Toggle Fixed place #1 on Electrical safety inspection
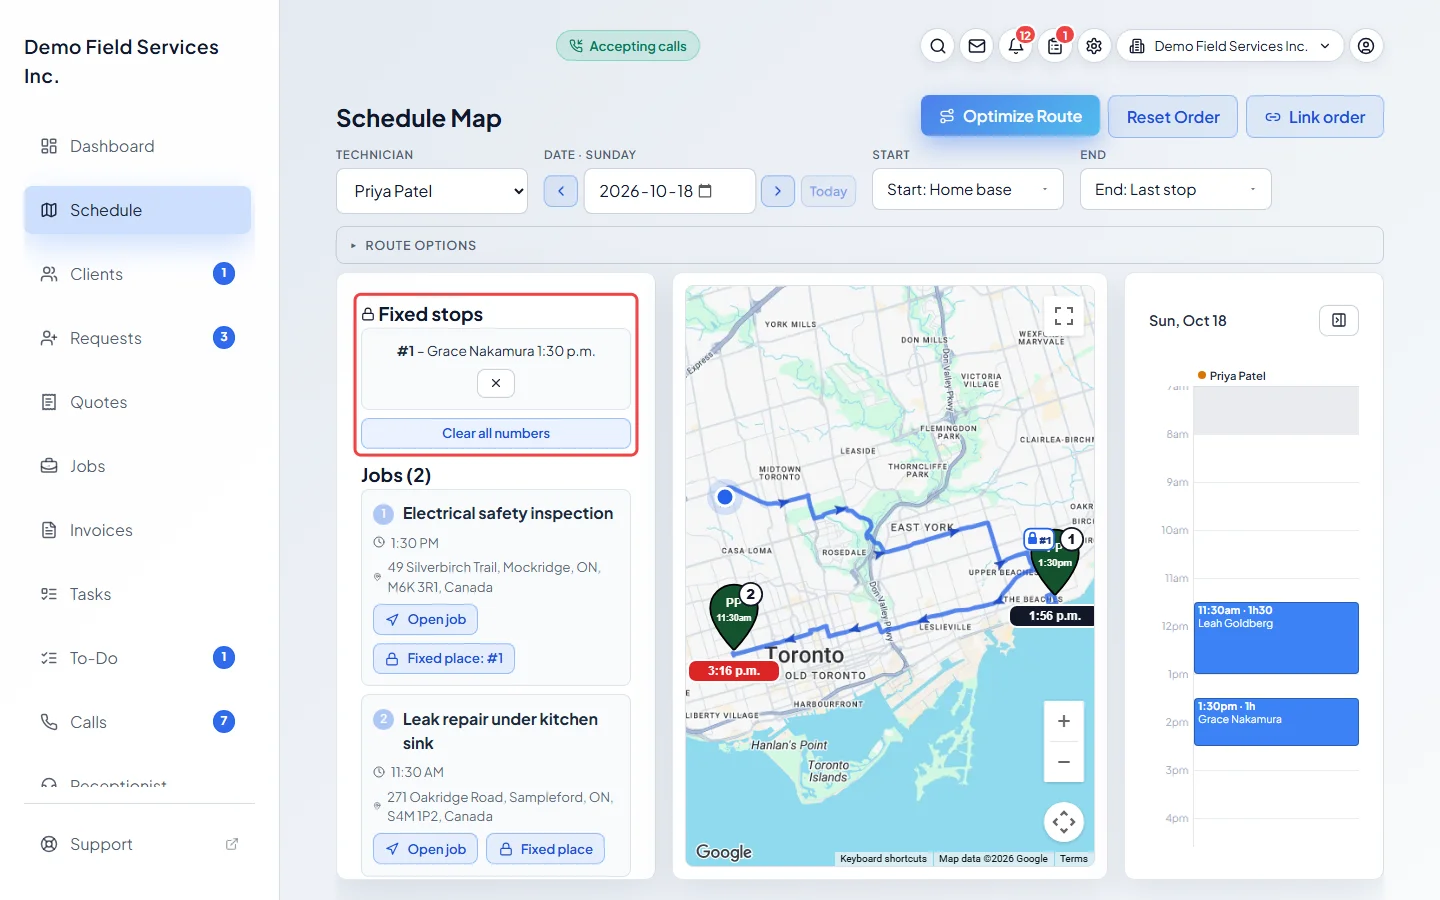Screen dimensions: 1440x900 click(x=445, y=658)
